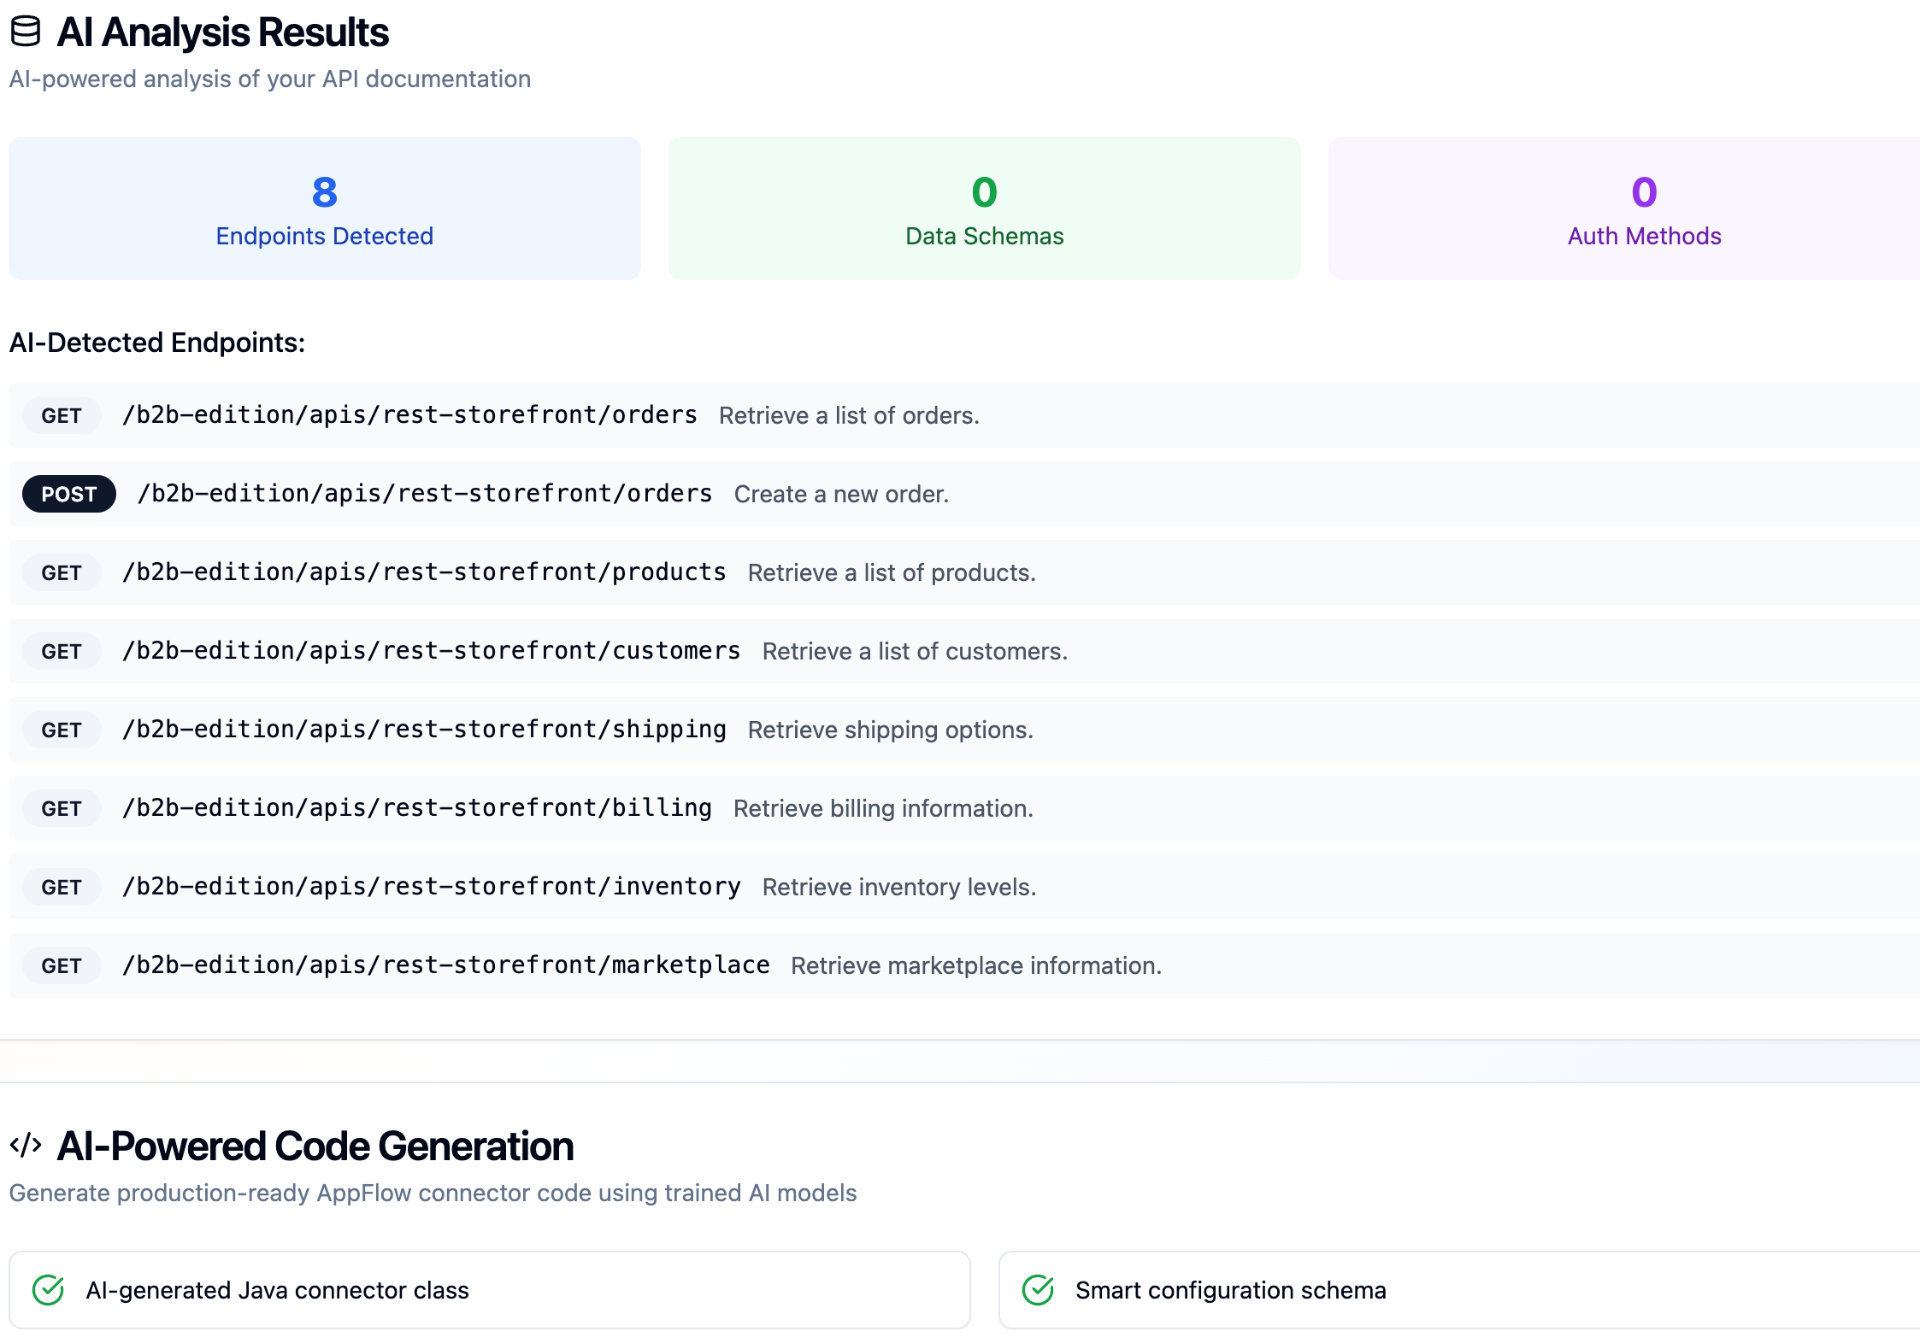Click GET badge on billing endpoint
This screenshot has height=1343, width=1920.
point(61,809)
